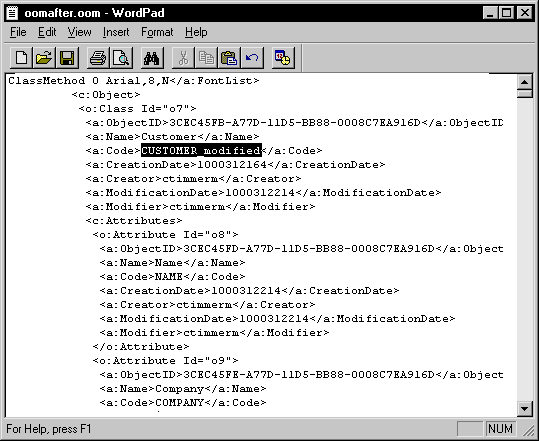
Task: Open Print Preview from the toolbar
Action: pos(121,58)
